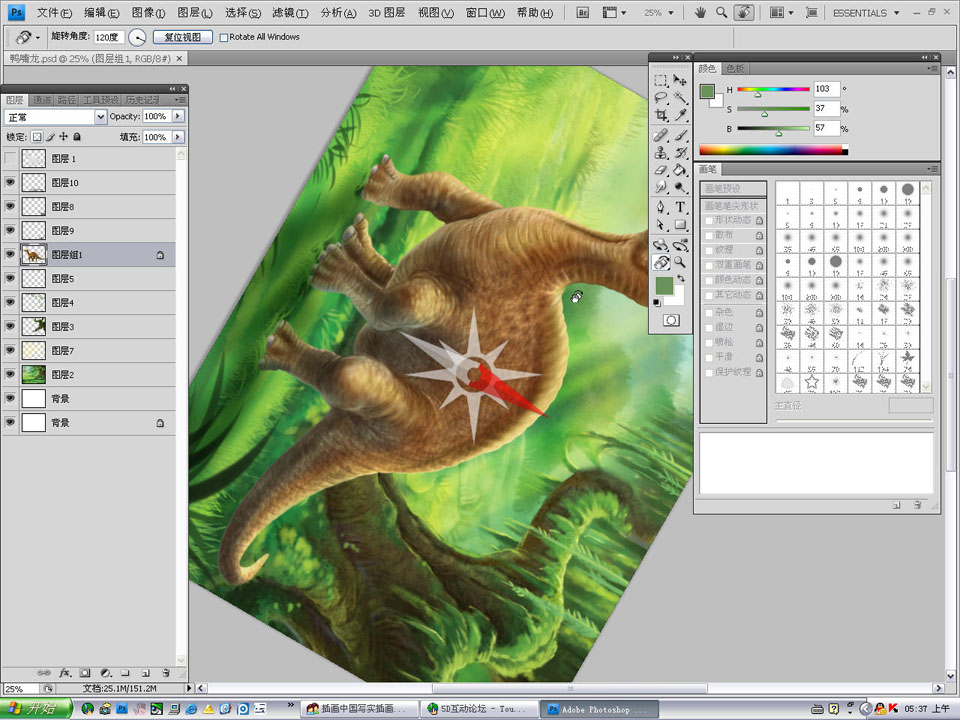Select the Type tool
960x720 pixels.
(680, 207)
